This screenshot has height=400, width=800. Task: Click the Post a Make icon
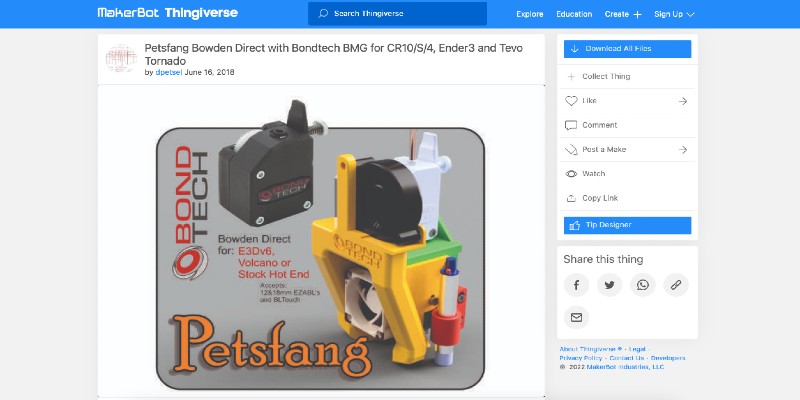coord(571,149)
